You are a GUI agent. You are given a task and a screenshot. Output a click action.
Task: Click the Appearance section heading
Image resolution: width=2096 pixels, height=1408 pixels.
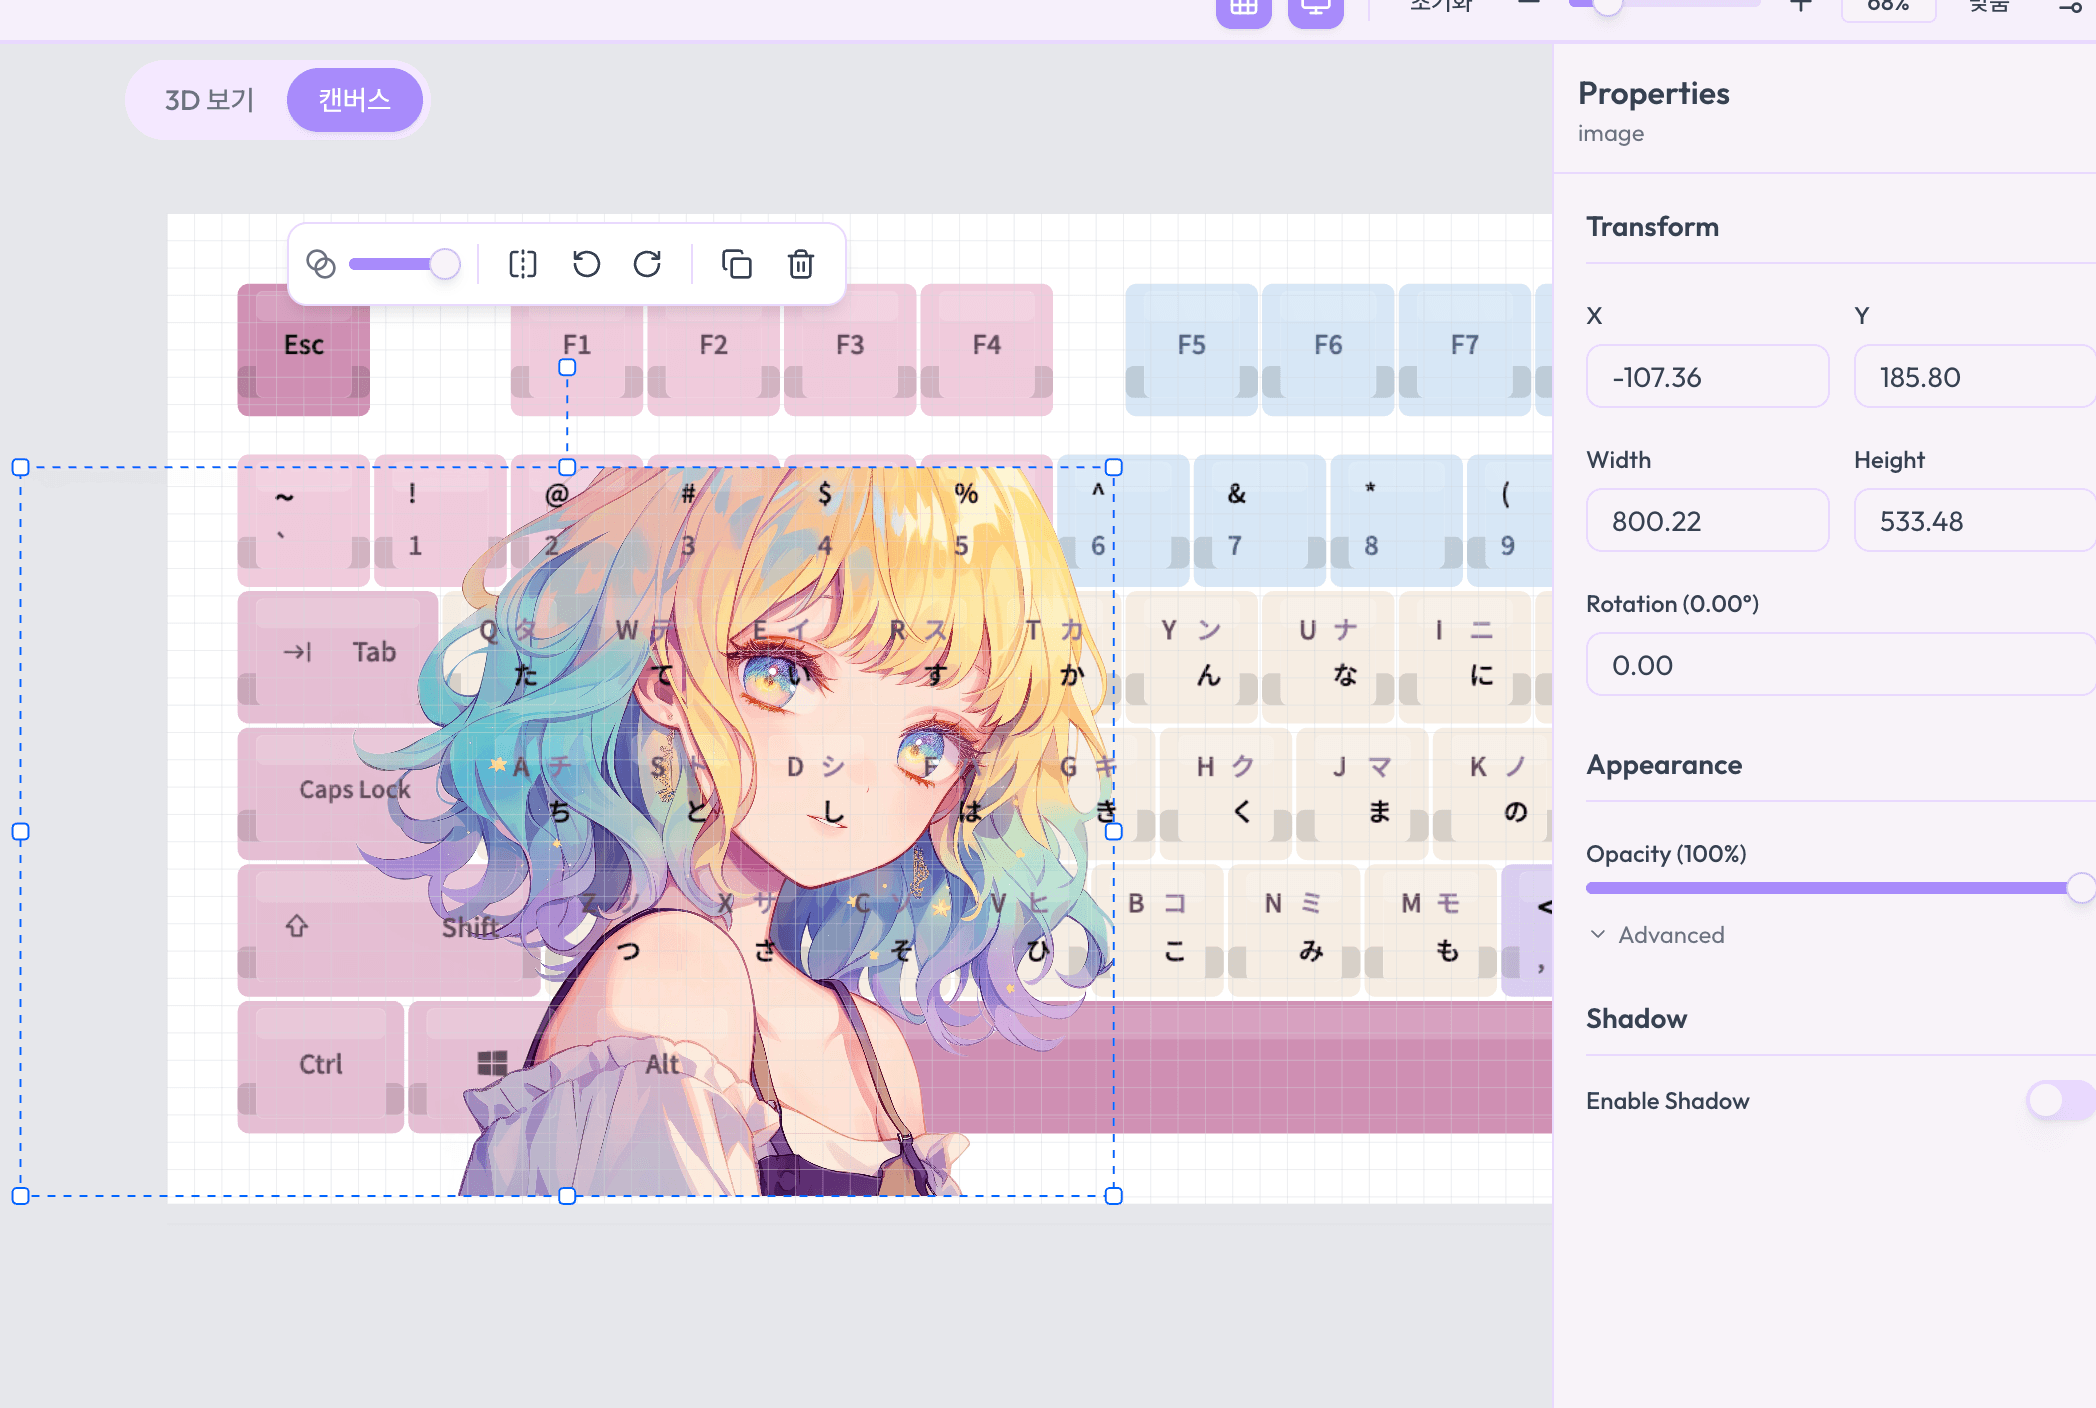1664,765
